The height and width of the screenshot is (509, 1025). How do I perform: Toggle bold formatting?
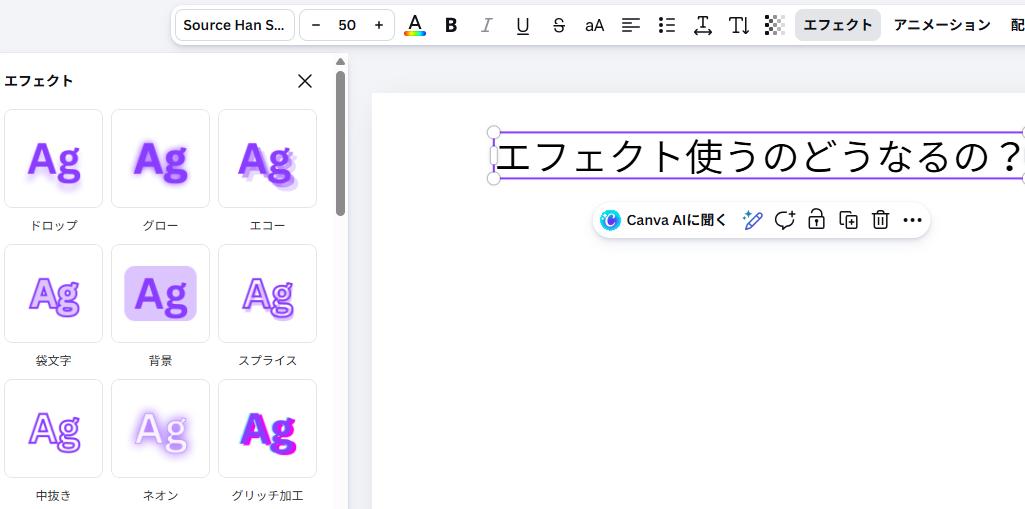(x=450, y=25)
